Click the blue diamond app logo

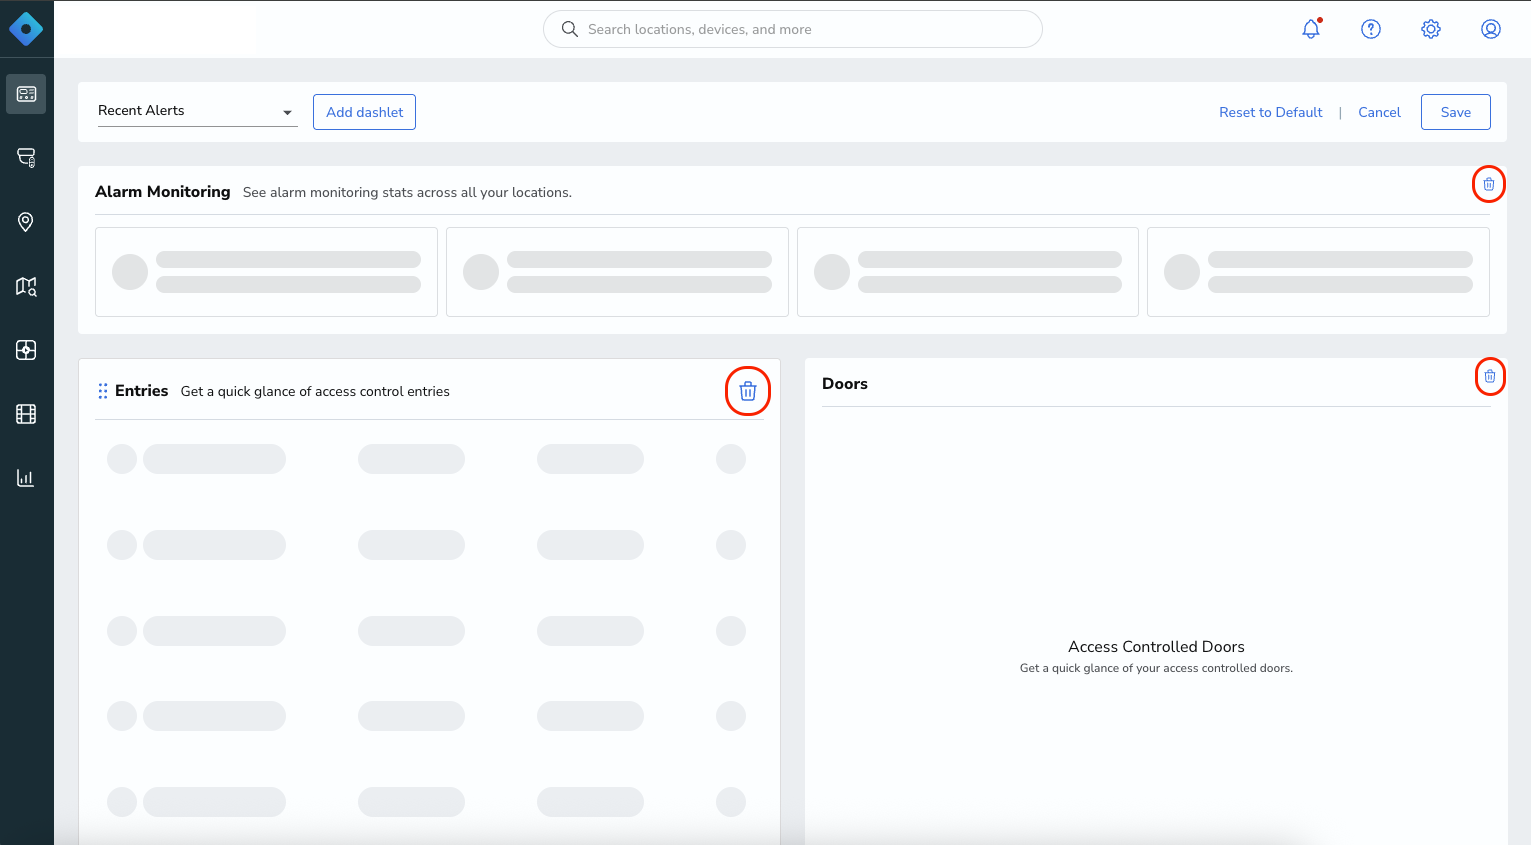click(26, 29)
